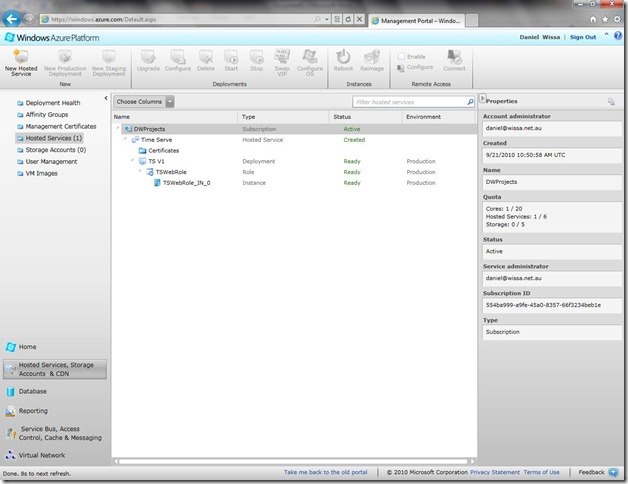628x484 pixels.
Task: Click Take me back to old portal
Action: [324, 471]
